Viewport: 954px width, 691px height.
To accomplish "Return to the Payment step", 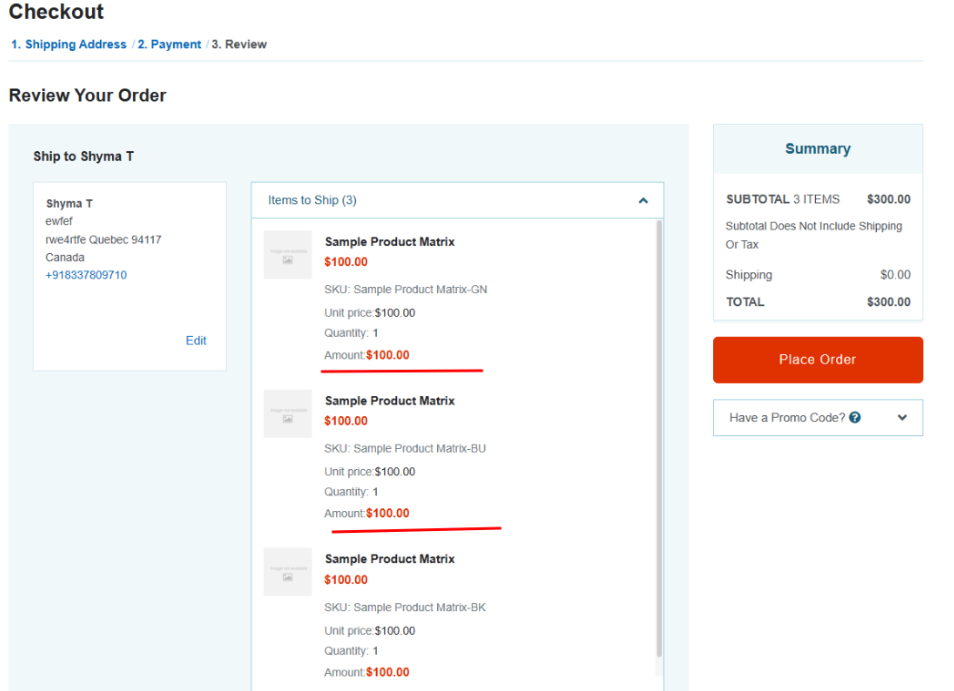I will 169,45.
